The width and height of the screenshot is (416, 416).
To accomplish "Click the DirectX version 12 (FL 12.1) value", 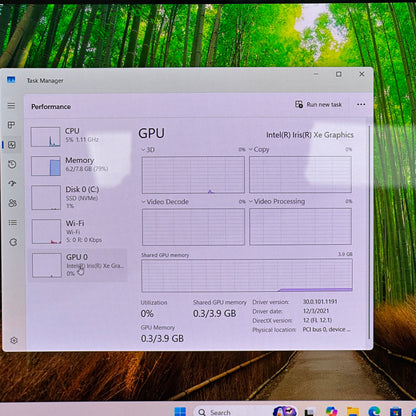I will 317,320.
